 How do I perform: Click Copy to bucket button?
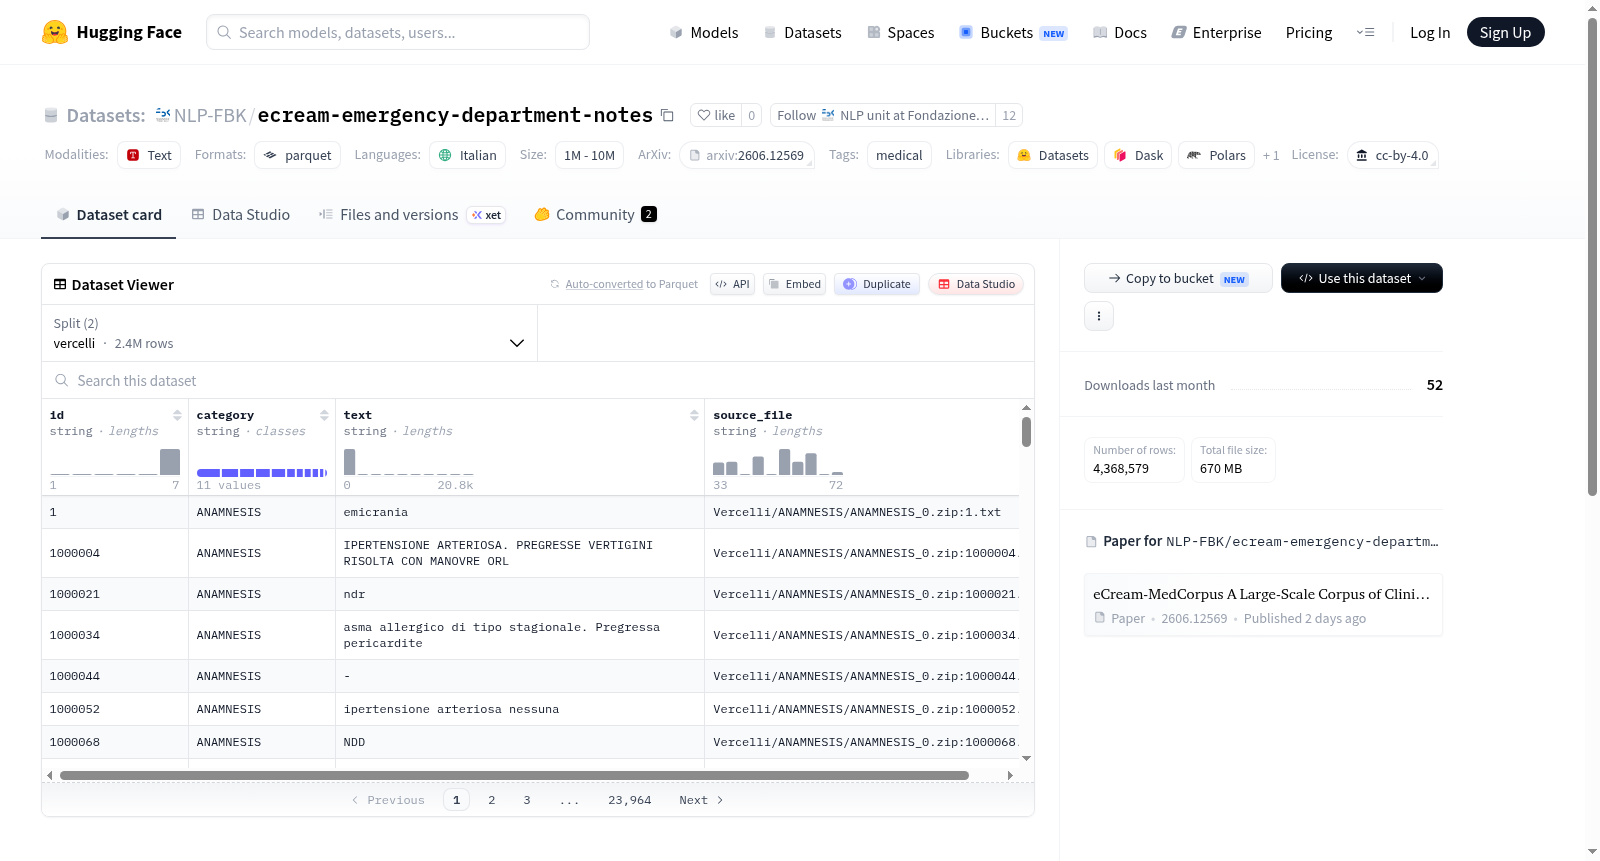1178,278
